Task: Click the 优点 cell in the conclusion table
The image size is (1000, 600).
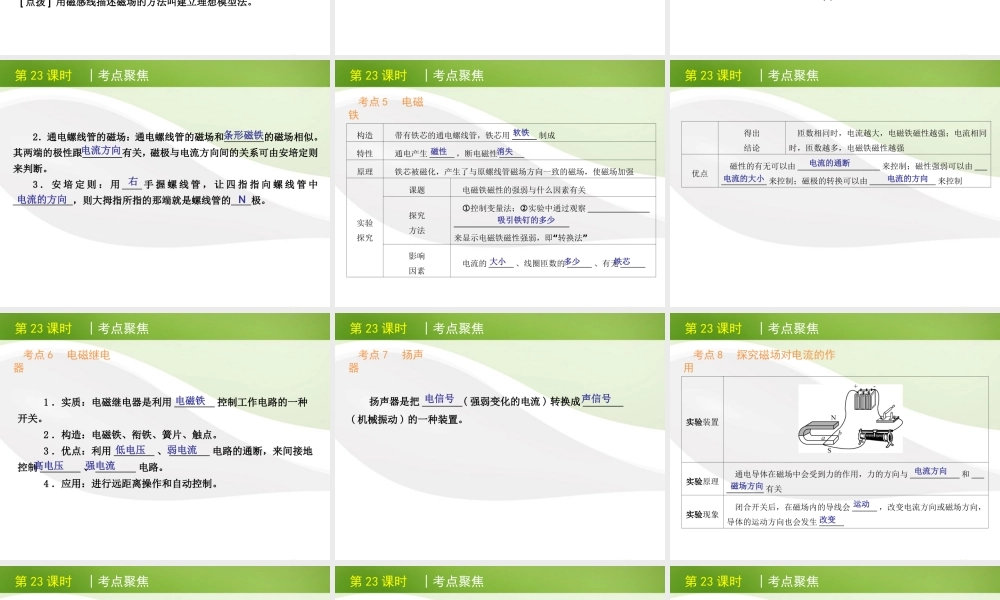Action: pos(700,173)
